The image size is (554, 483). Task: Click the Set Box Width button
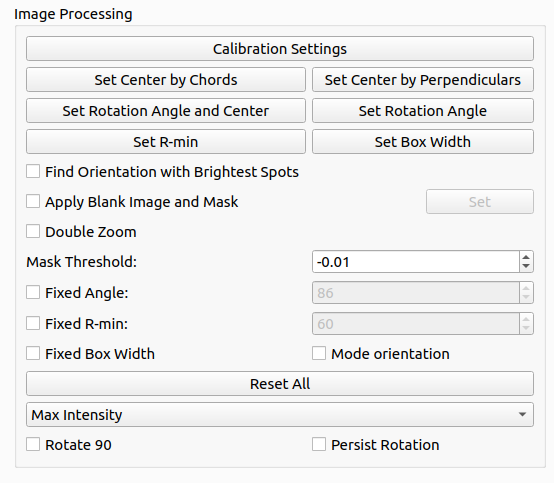point(423,142)
